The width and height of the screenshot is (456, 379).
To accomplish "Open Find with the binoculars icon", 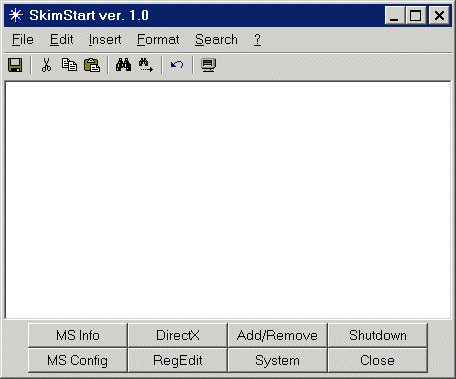I will tap(123, 65).
